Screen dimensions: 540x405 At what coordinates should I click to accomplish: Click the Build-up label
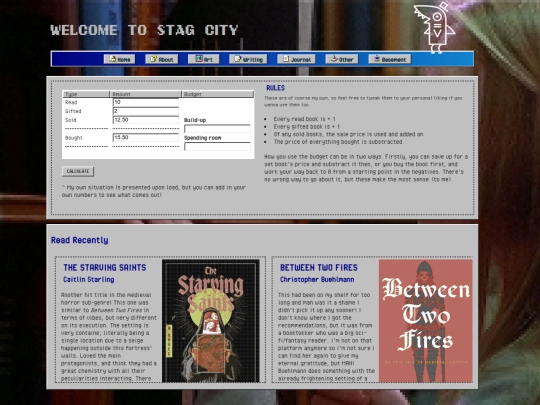pos(195,120)
